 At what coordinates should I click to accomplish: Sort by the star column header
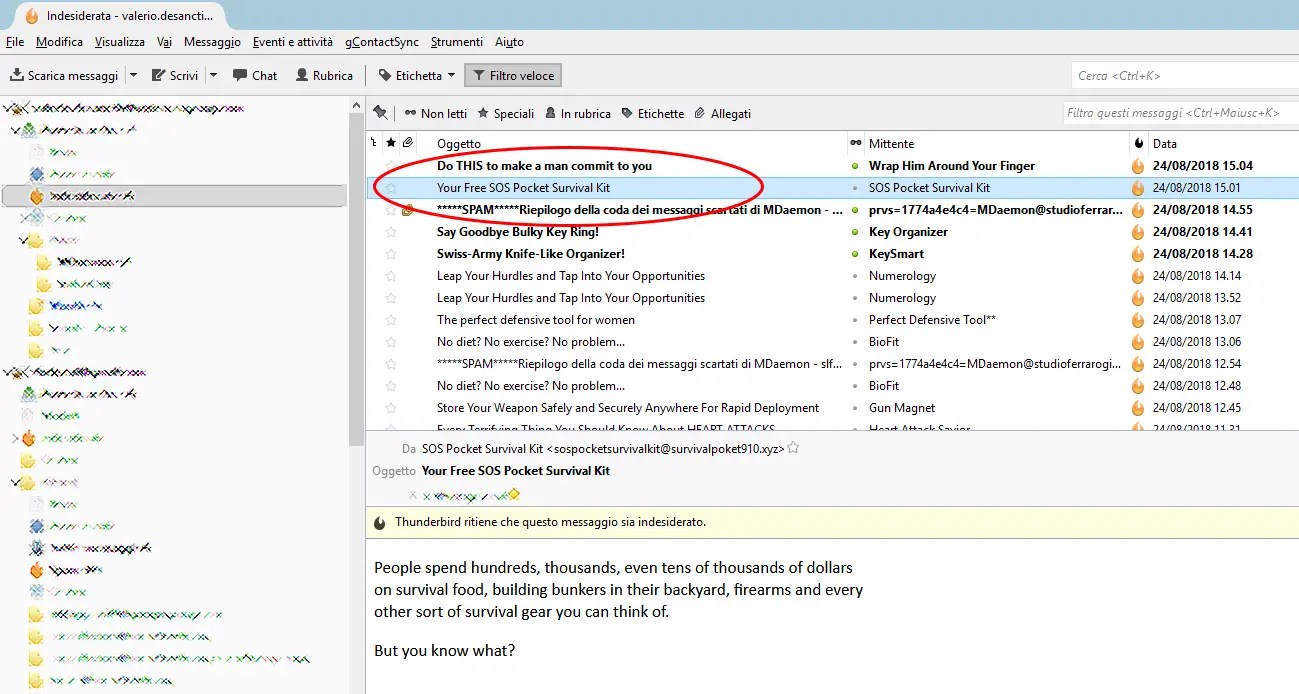391,143
